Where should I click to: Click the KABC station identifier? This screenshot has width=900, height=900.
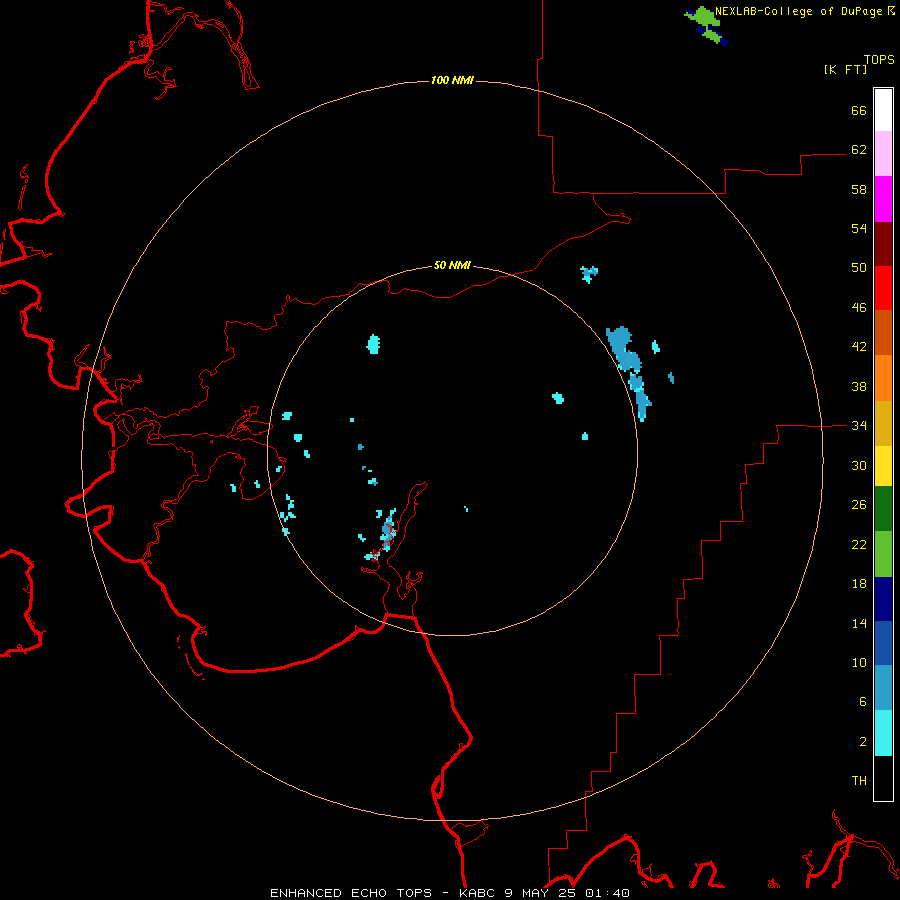(x=478, y=893)
